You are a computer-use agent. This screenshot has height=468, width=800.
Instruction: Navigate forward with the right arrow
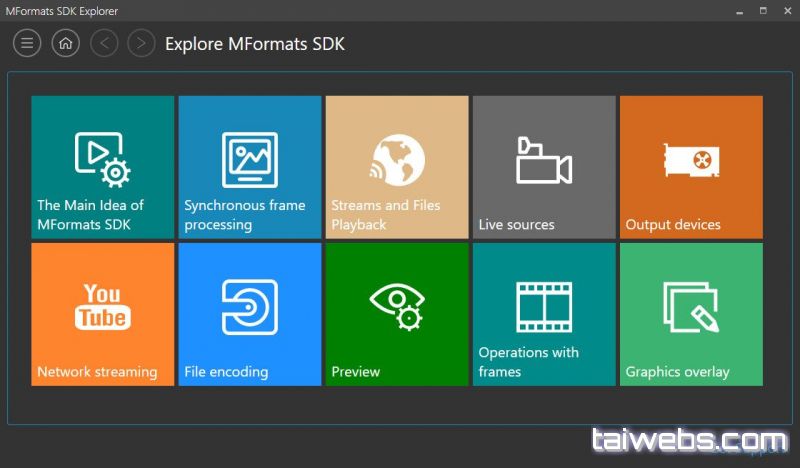[142, 43]
